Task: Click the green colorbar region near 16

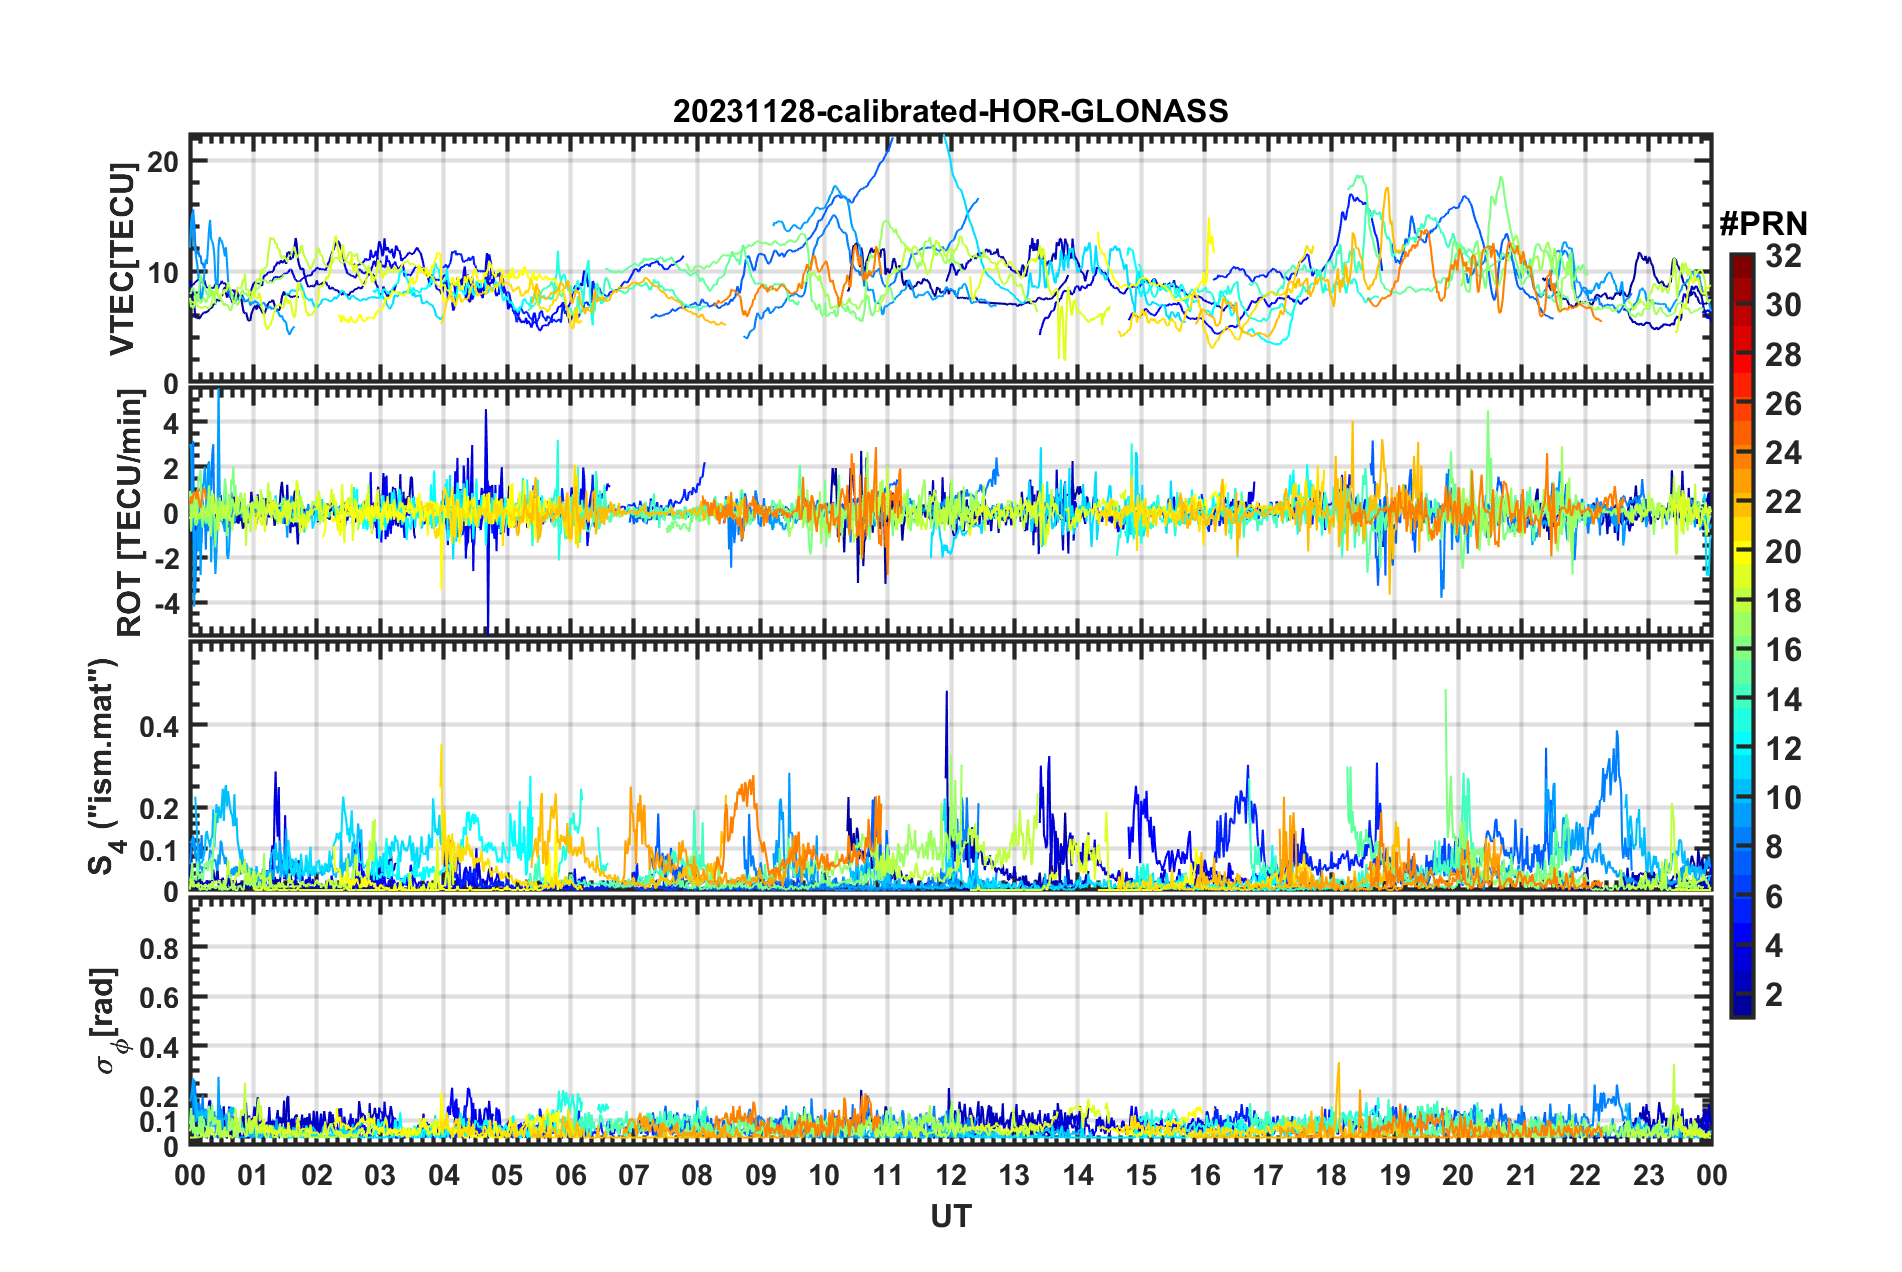Action: point(1741,650)
